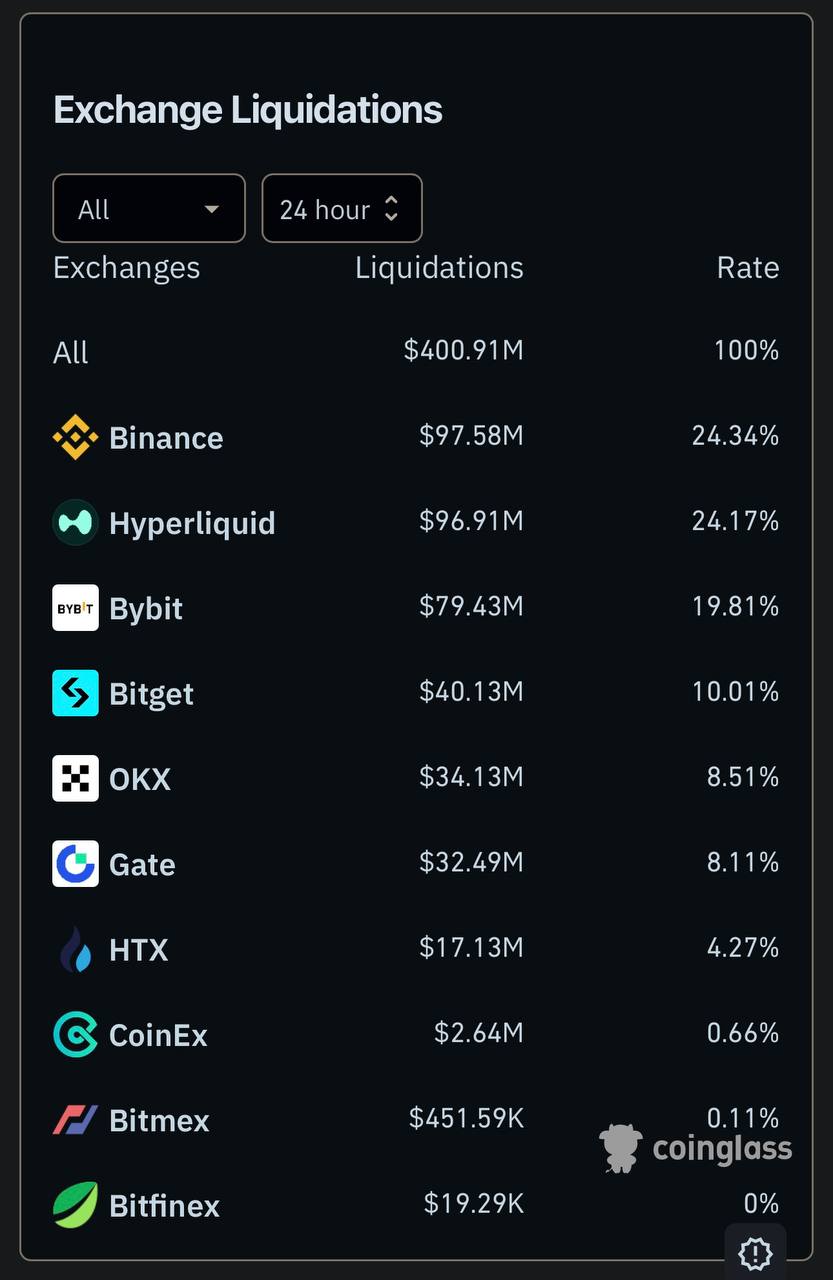833x1280 pixels.
Task: Click the CoinEx logo icon
Action: click(x=75, y=1034)
